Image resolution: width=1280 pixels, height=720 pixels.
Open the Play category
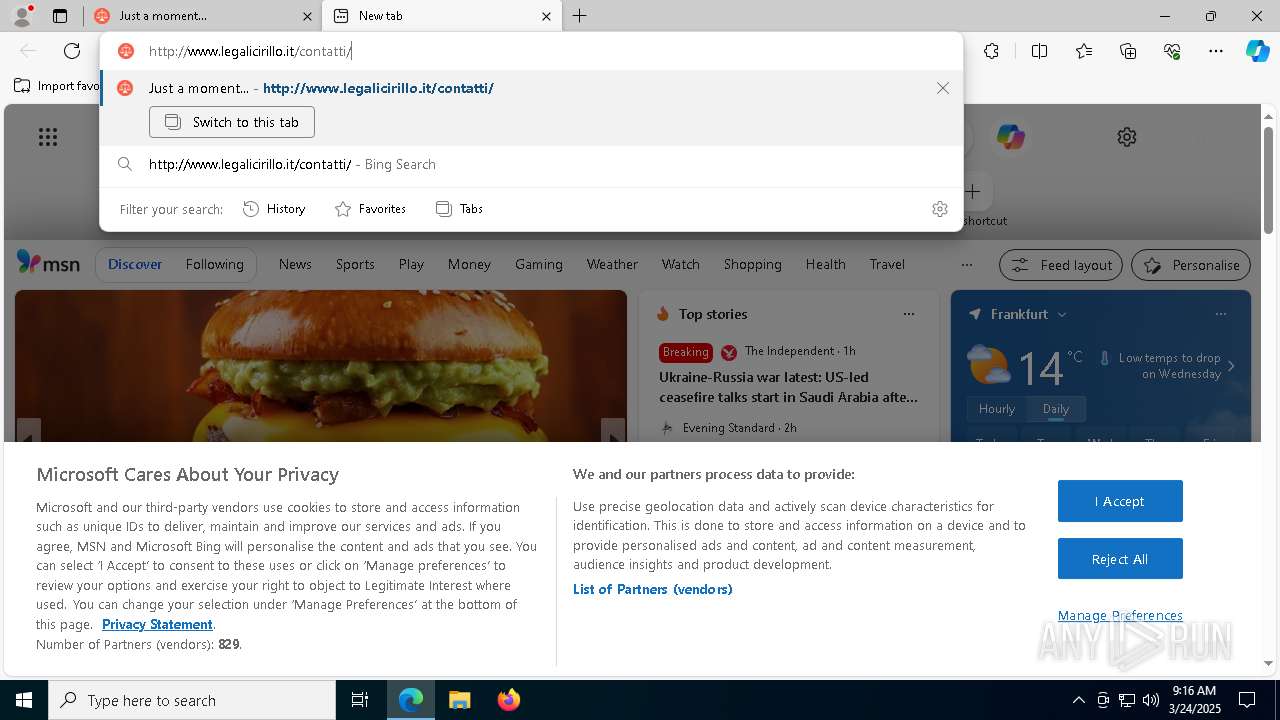[x=411, y=264]
